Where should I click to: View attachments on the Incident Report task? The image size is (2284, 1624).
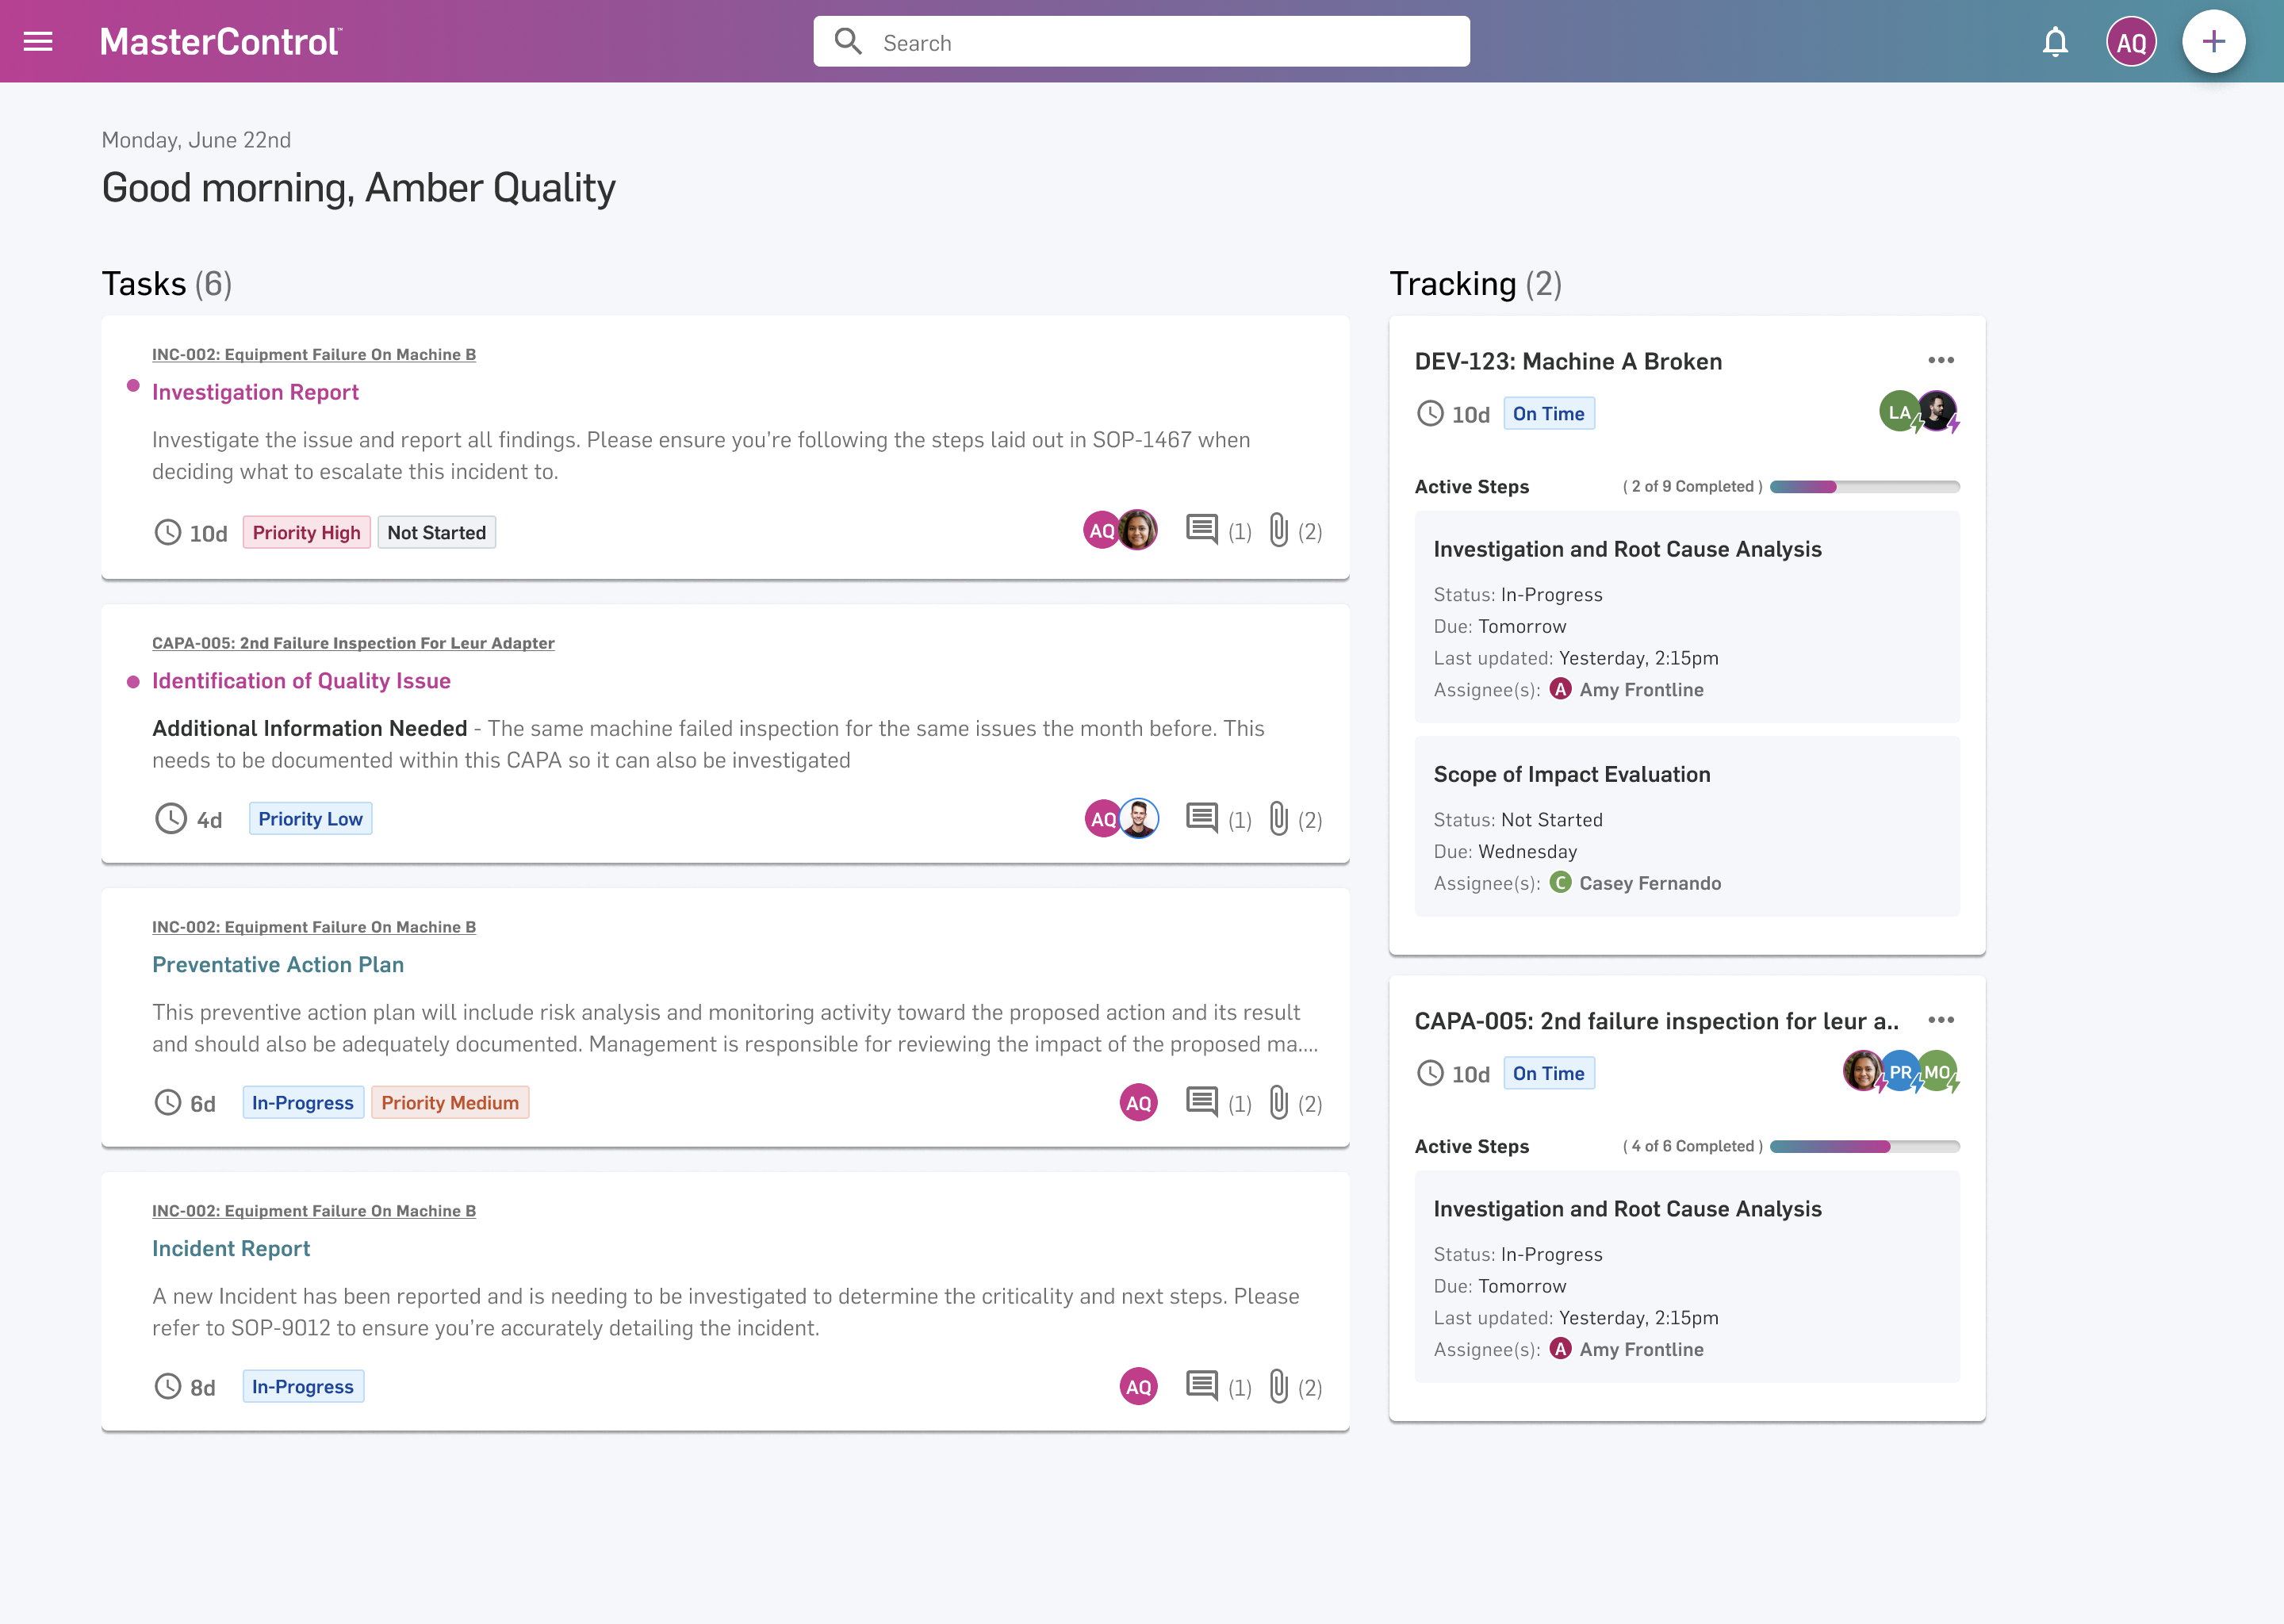pyautogui.click(x=1279, y=1387)
